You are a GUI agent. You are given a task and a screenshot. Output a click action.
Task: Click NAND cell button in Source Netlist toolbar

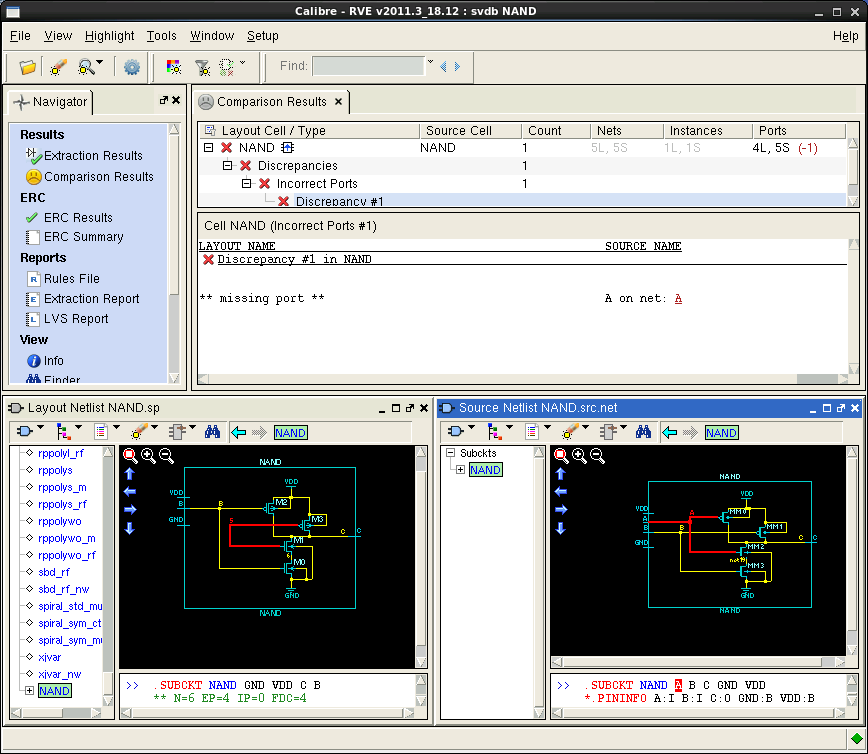click(721, 432)
